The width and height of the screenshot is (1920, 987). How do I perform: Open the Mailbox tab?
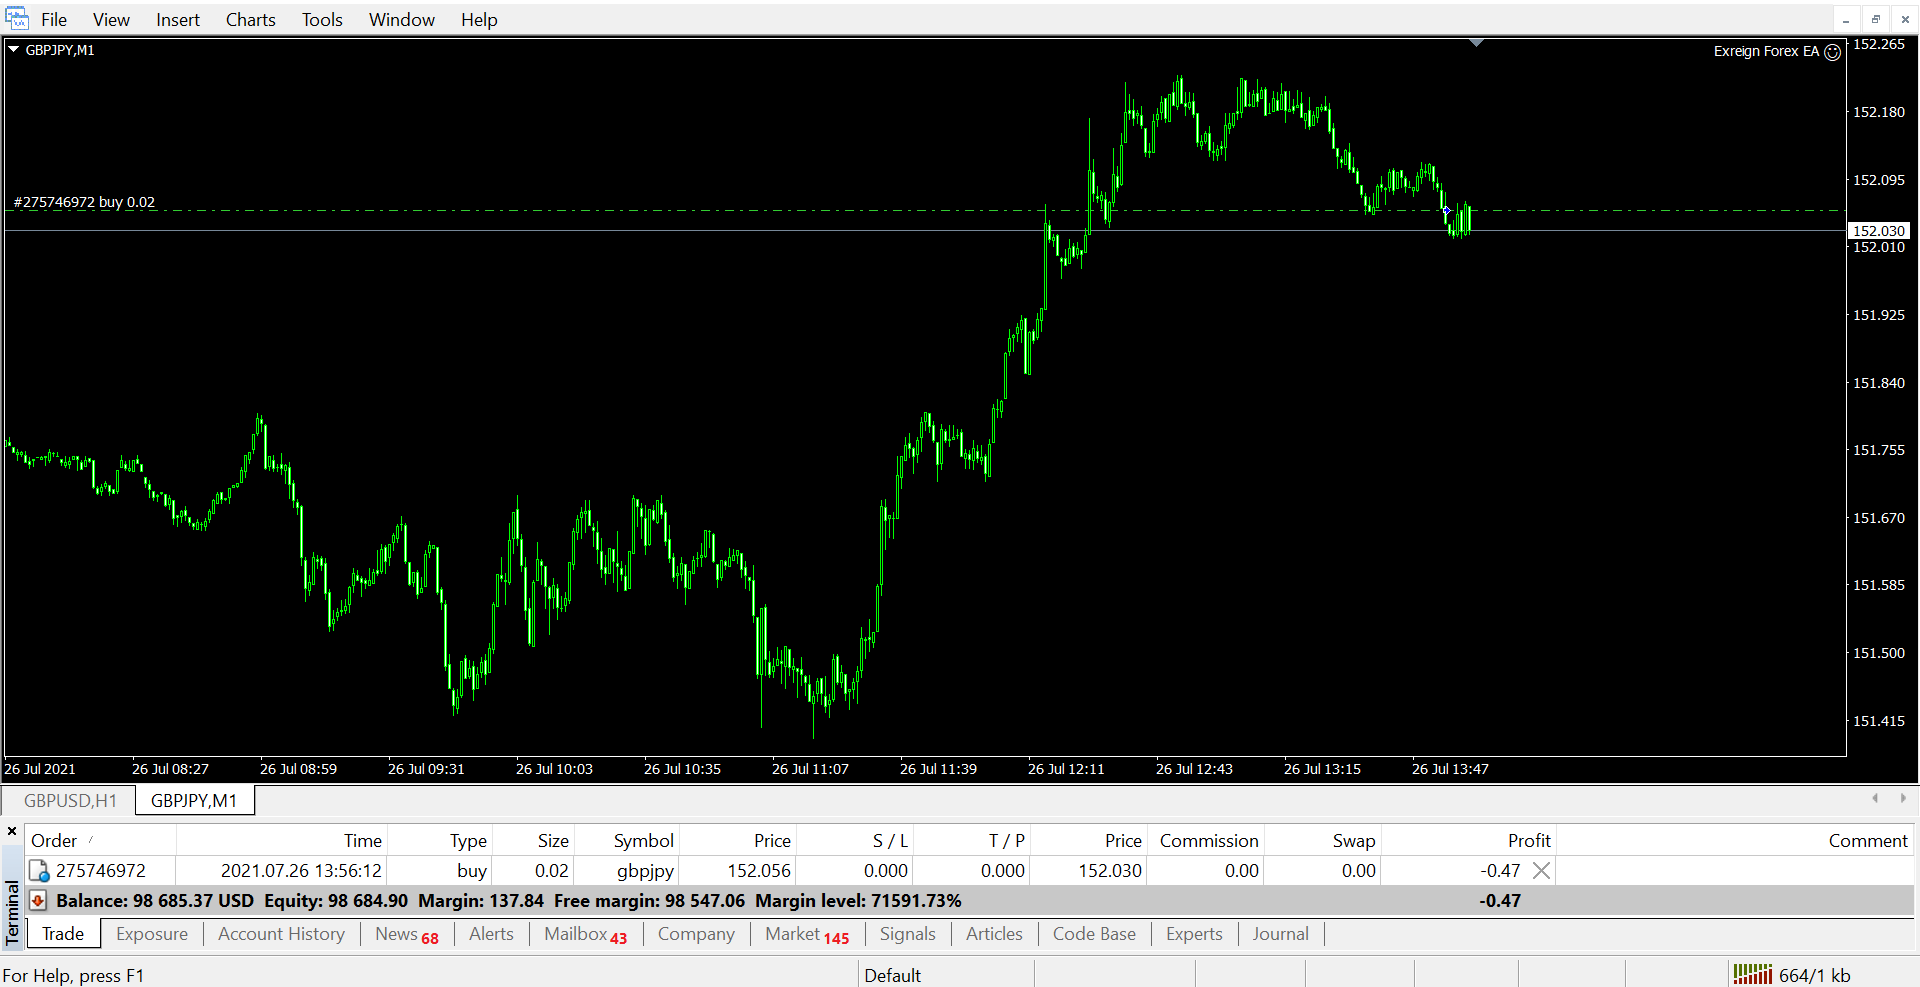click(584, 934)
